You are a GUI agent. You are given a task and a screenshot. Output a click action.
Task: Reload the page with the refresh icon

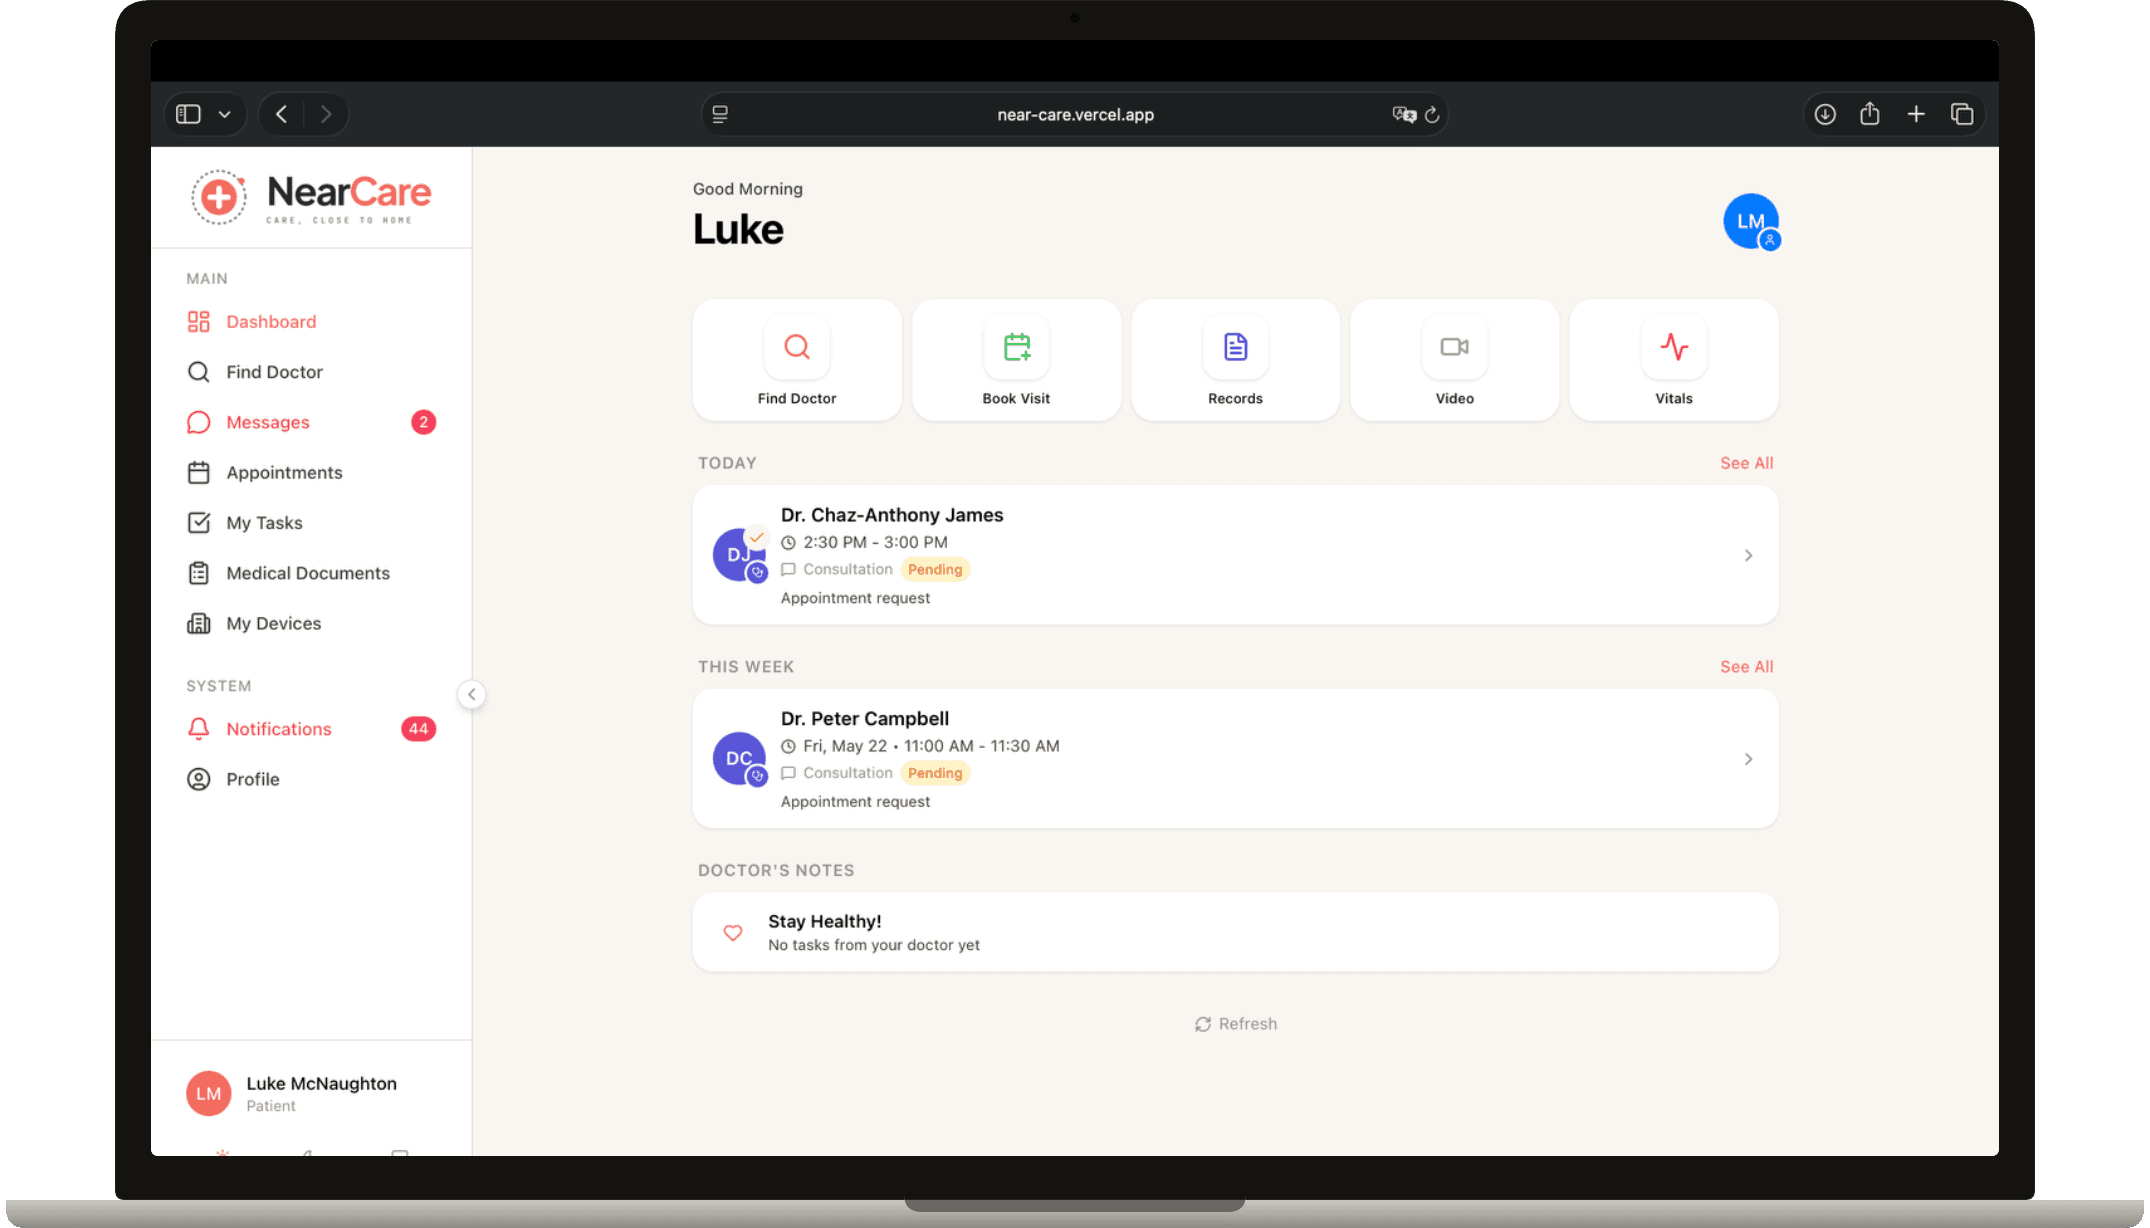[1432, 114]
